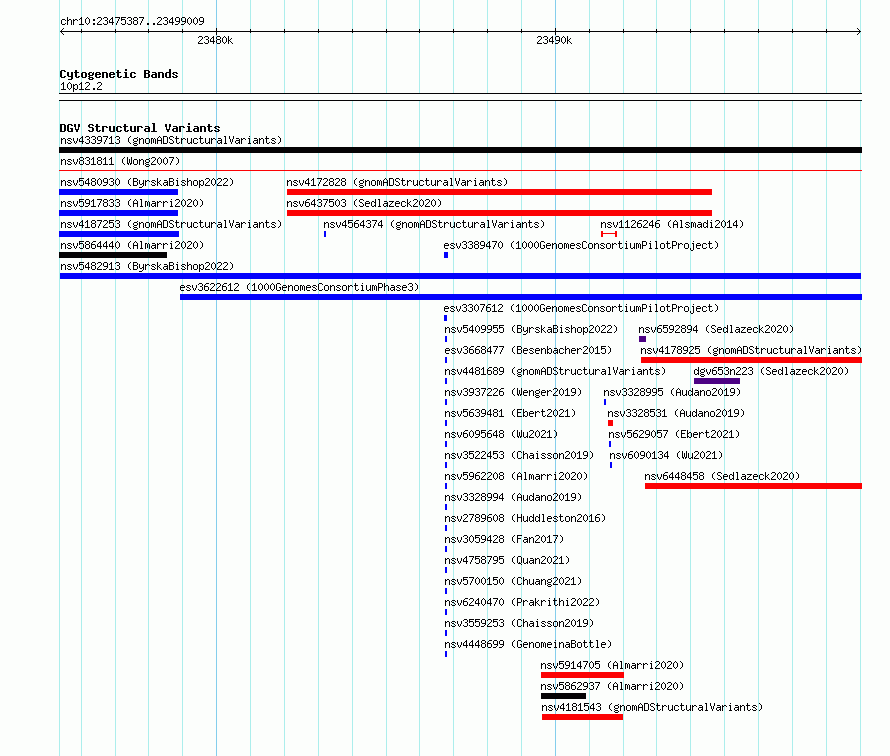The image size is (890, 756).
Task: Click the nsv4339713 gnomADStructuralVariants label
Action: click(171, 140)
